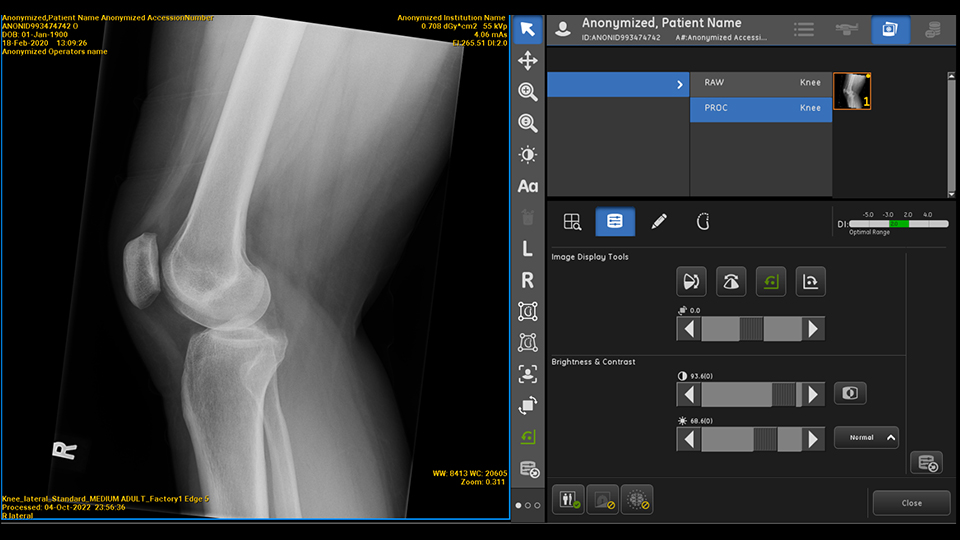The width and height of the screenshot is (960, 540).
Task: Select the RAW Knee series row
Action: (x=760, y=83)
